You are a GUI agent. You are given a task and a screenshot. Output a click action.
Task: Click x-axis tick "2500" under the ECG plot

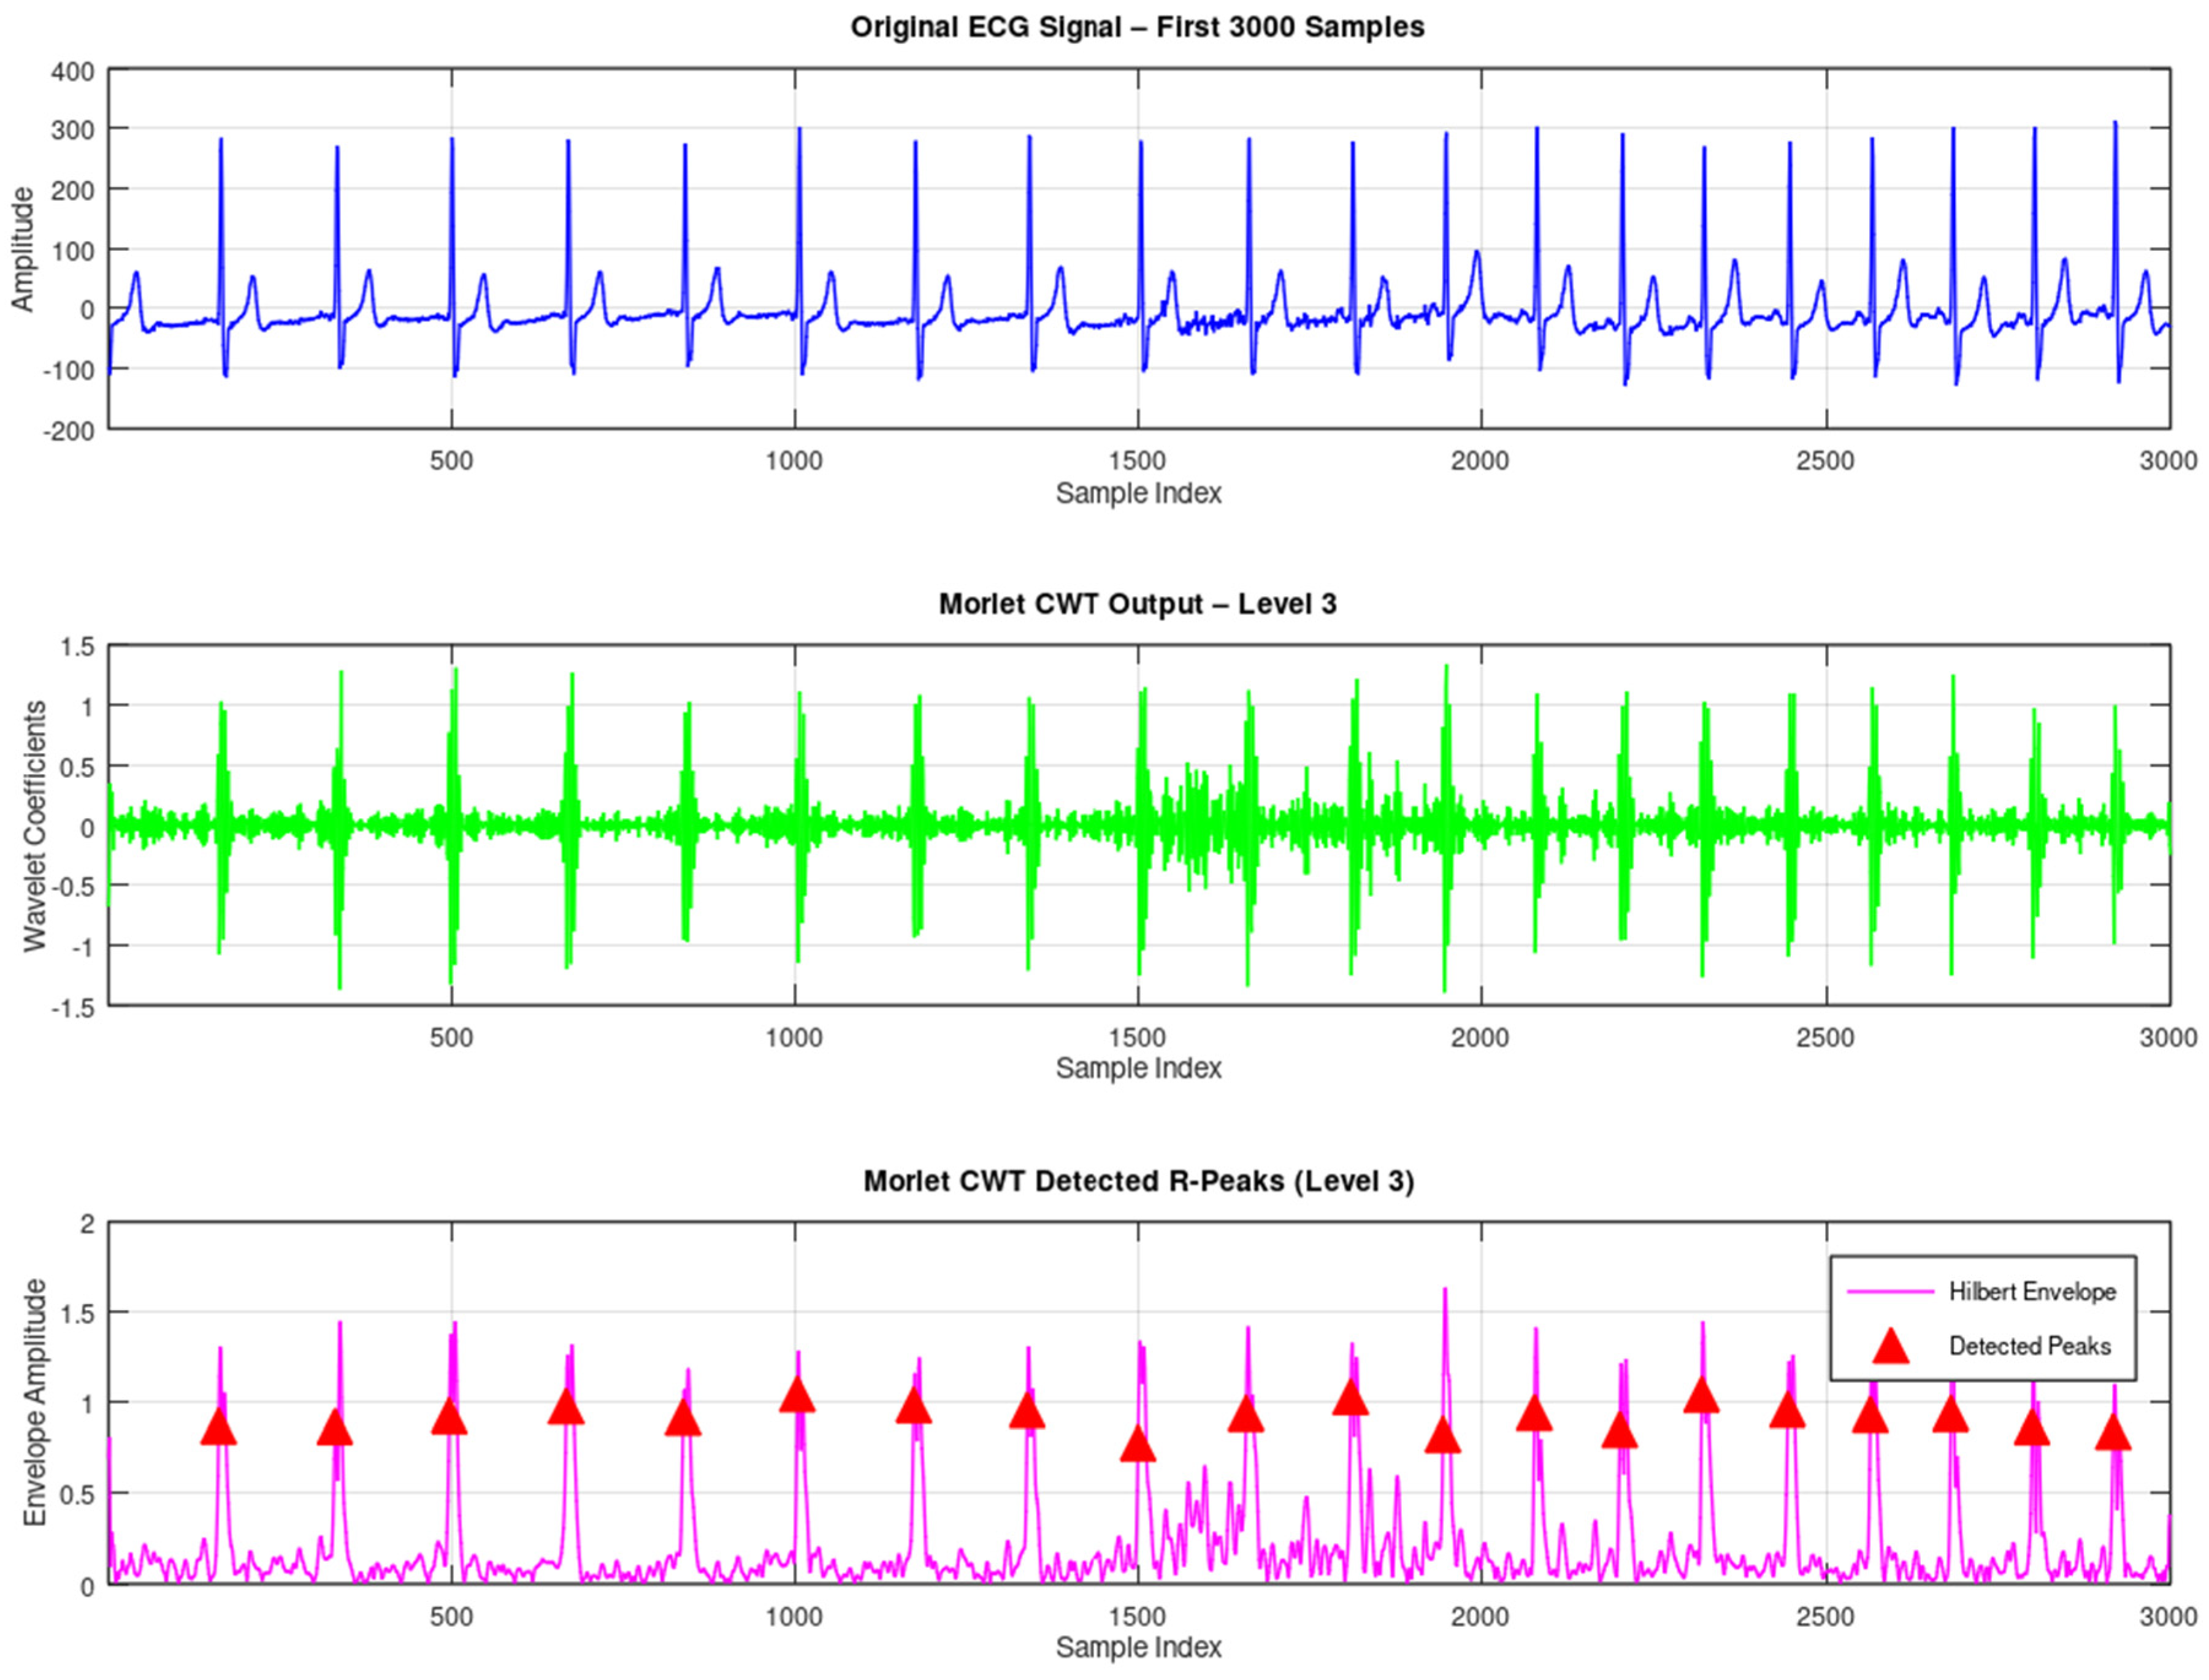click(1826, 461)
